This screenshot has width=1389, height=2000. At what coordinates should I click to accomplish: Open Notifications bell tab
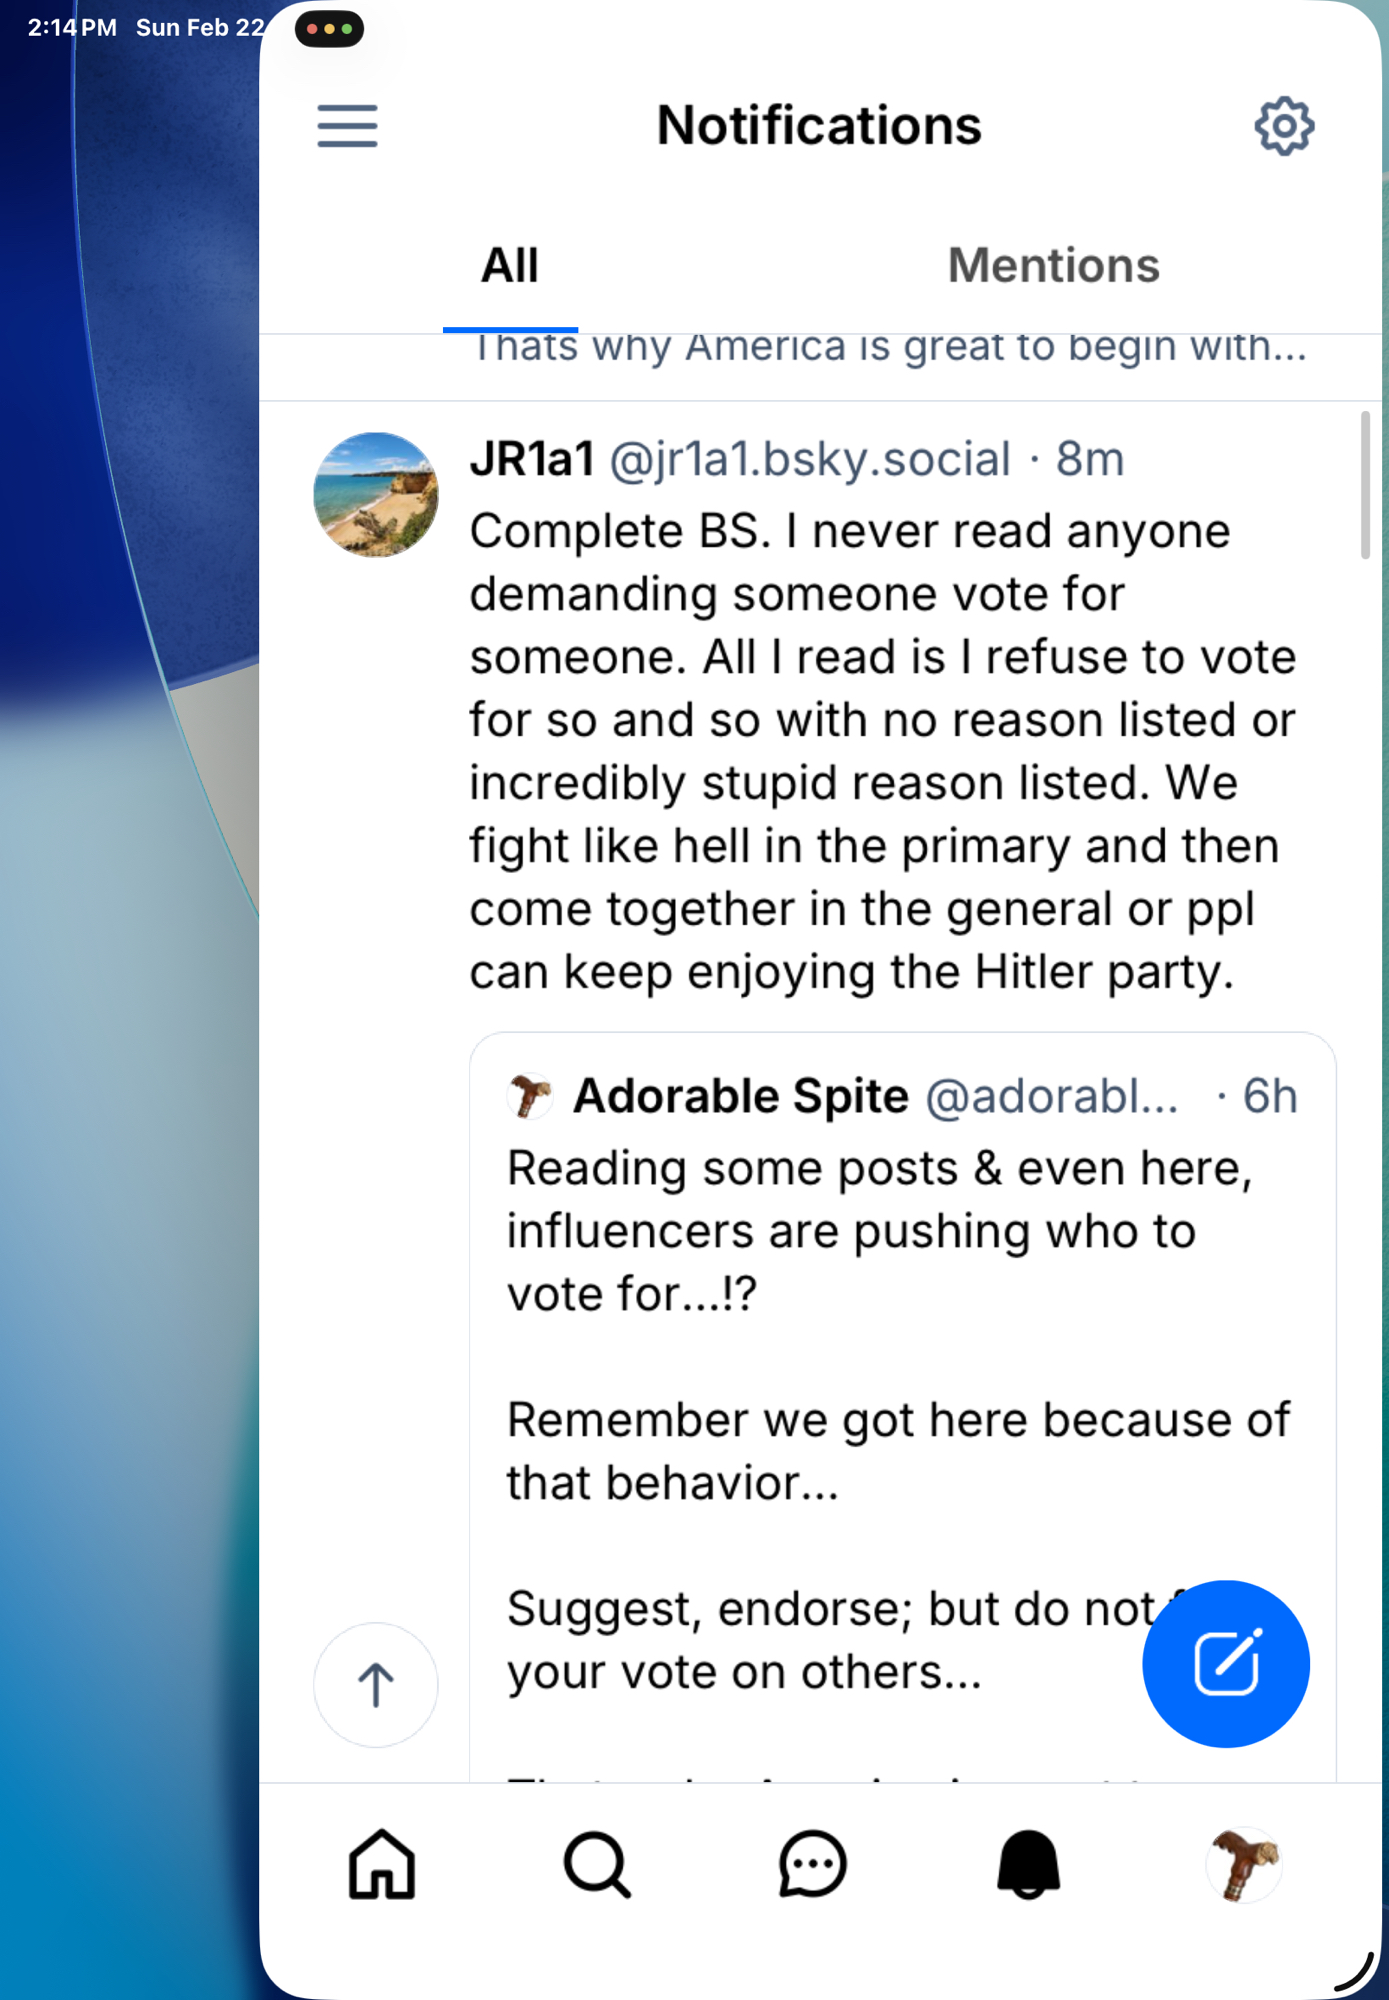[1028, 1865]
